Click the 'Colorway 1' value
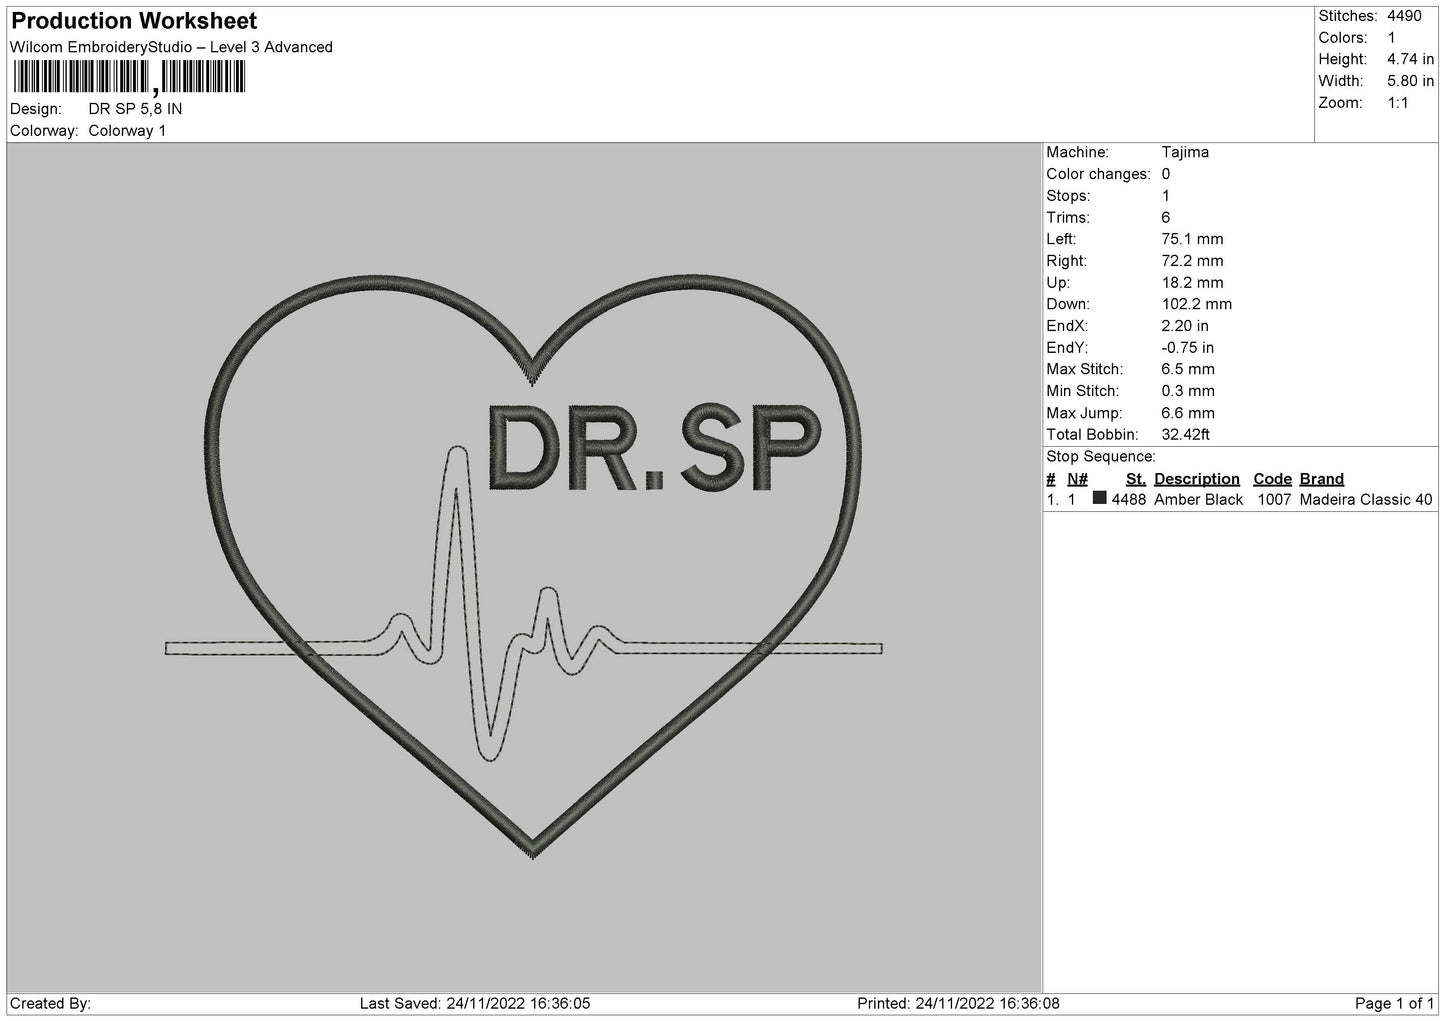 pos(127,131)
